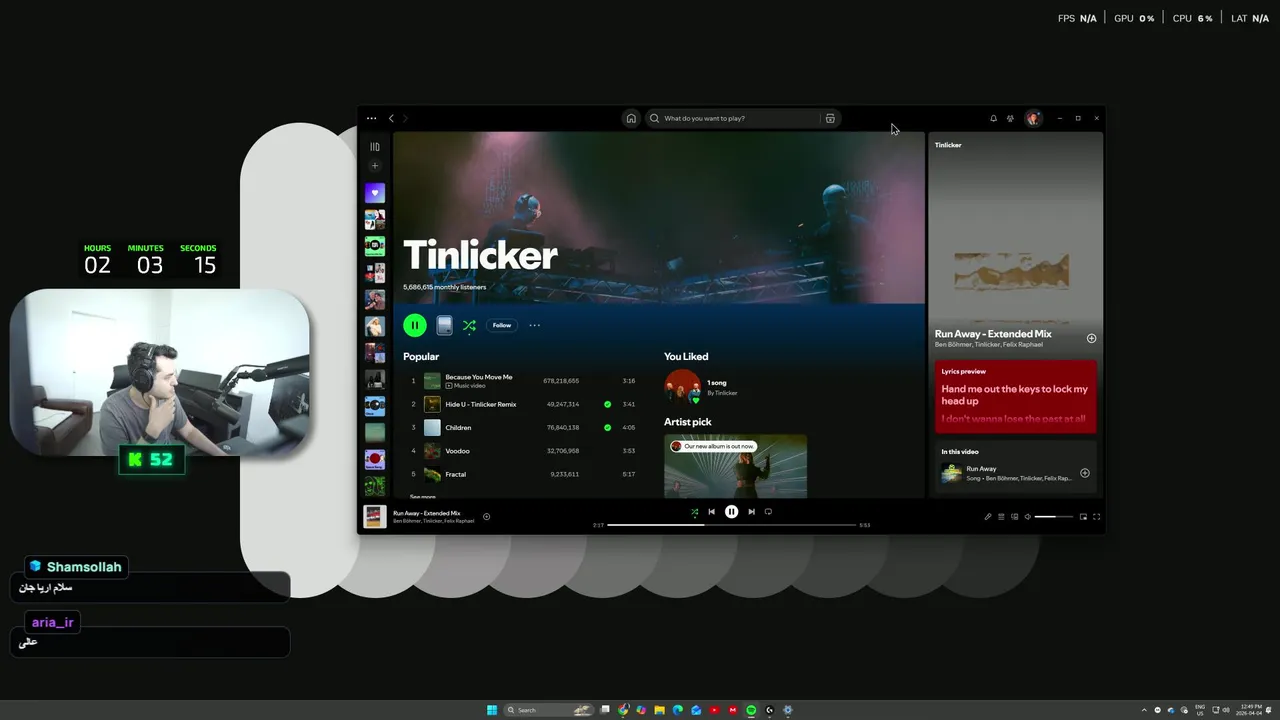Open the notifications bell in Spotify

point(993,118)
